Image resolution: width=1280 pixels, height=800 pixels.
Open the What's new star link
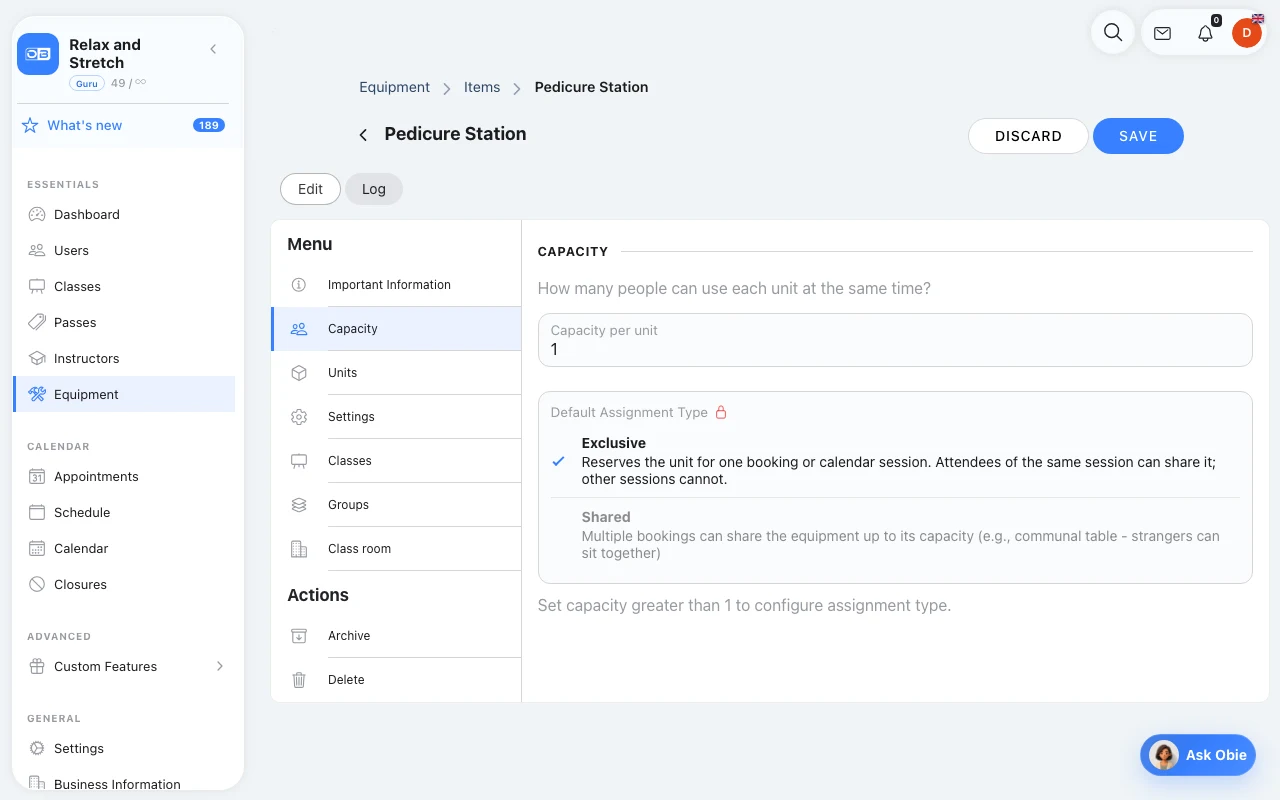pyautogui.click(x=72, y=125)
